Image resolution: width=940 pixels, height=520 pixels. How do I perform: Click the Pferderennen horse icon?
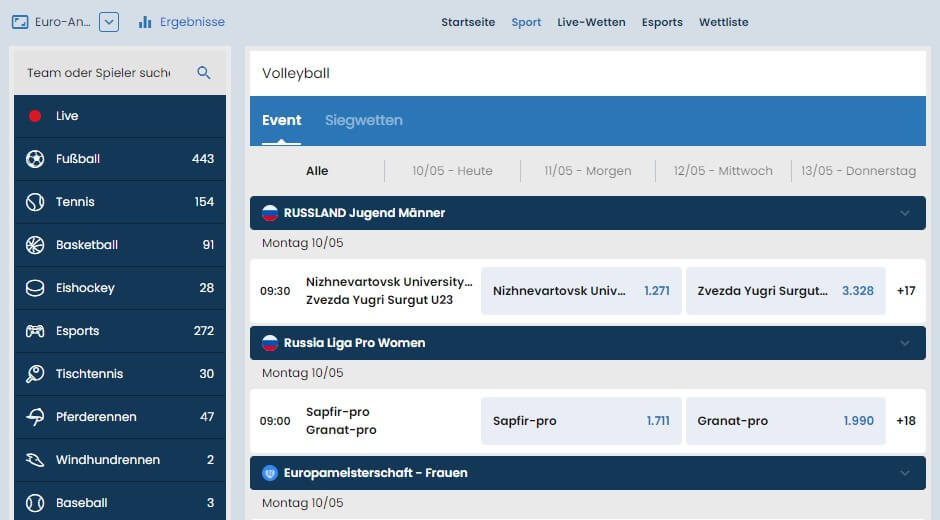click(x=35, y=417)
